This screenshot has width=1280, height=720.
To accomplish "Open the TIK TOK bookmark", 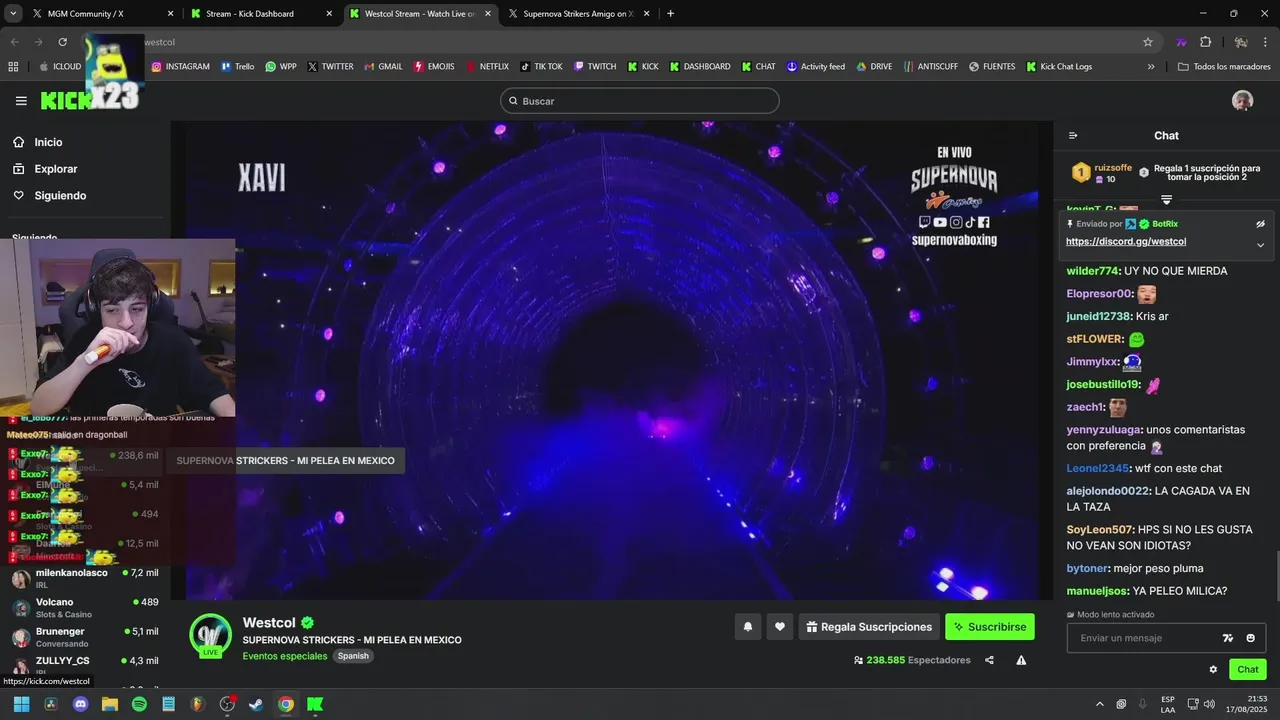I will pyautogui.click(x=541, y=67).
